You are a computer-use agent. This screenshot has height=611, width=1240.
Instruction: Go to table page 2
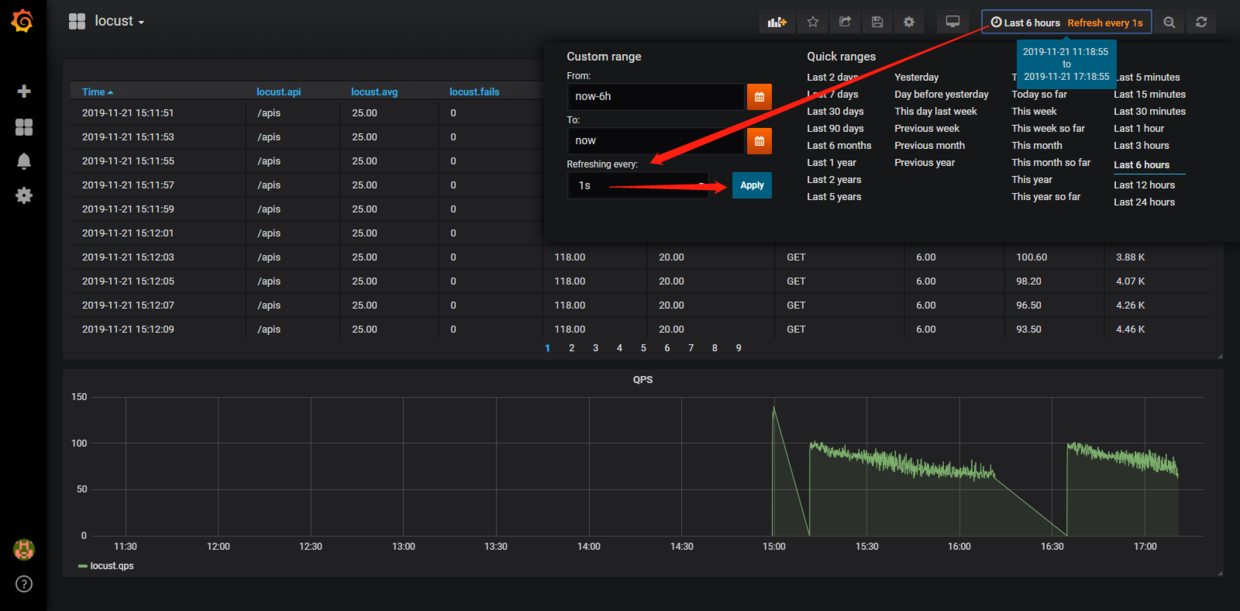[x=572, y=348]
